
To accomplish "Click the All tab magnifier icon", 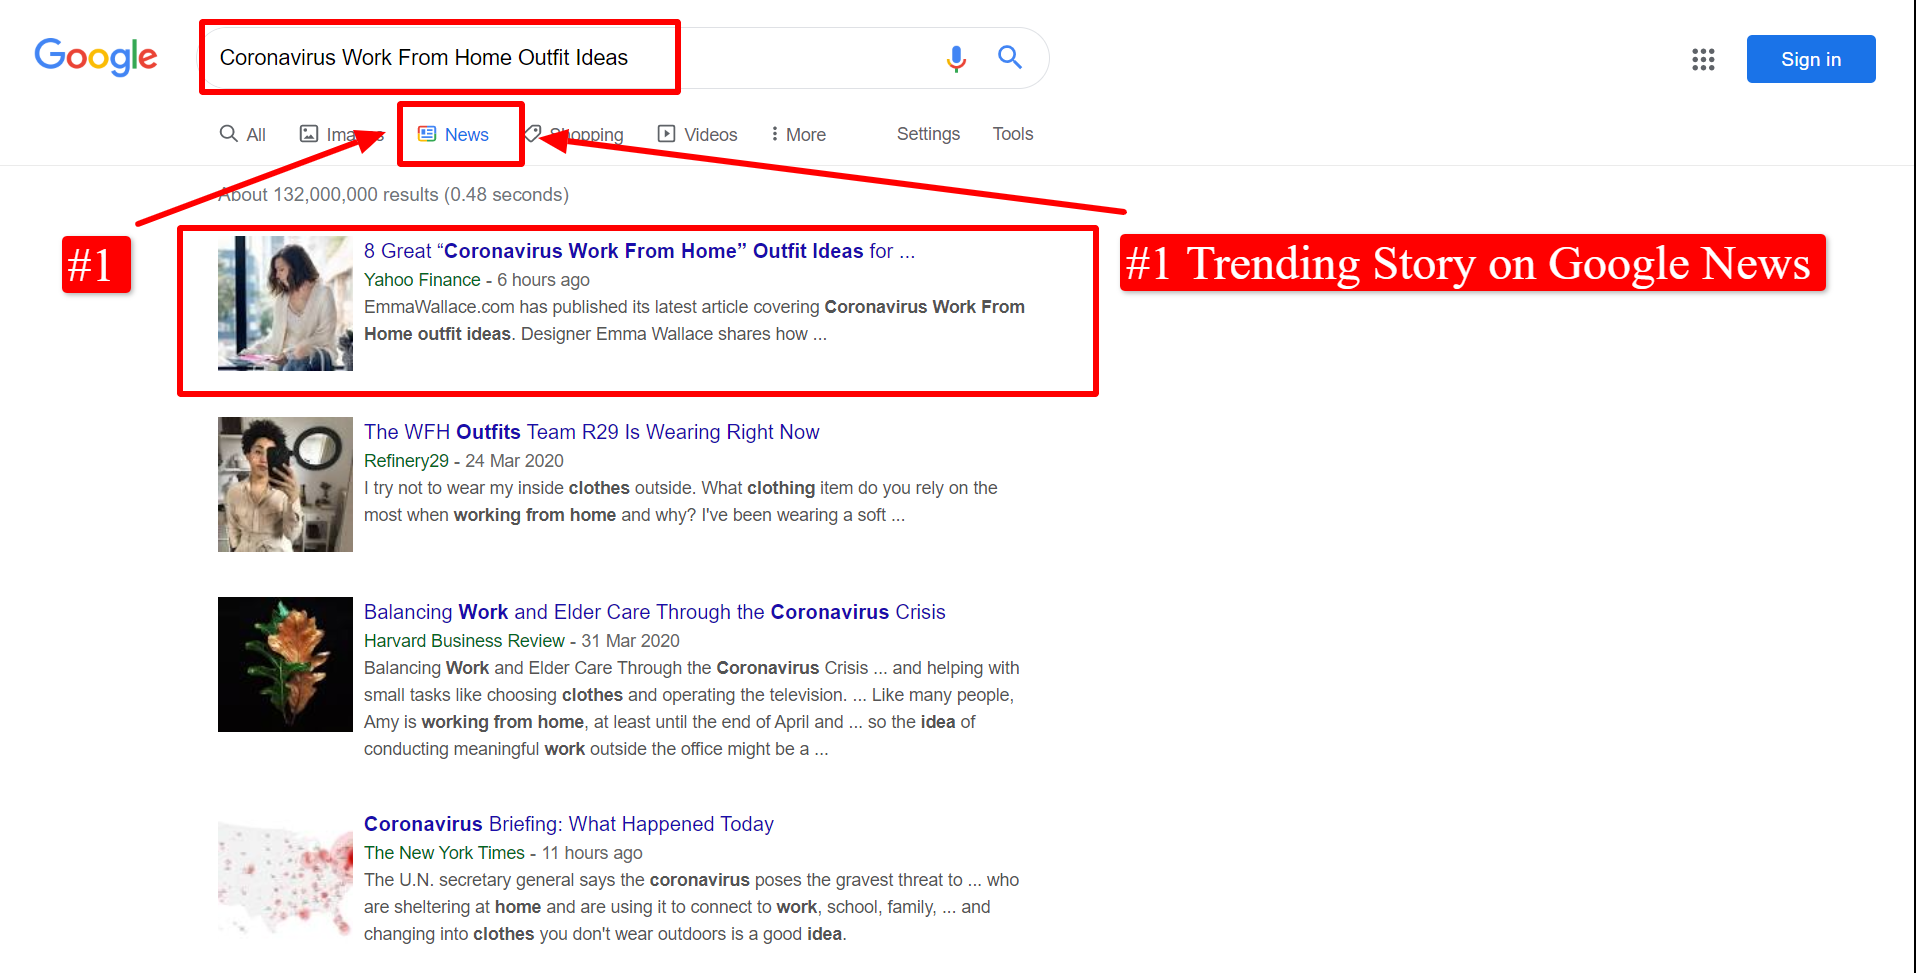I will pos(229,133).
